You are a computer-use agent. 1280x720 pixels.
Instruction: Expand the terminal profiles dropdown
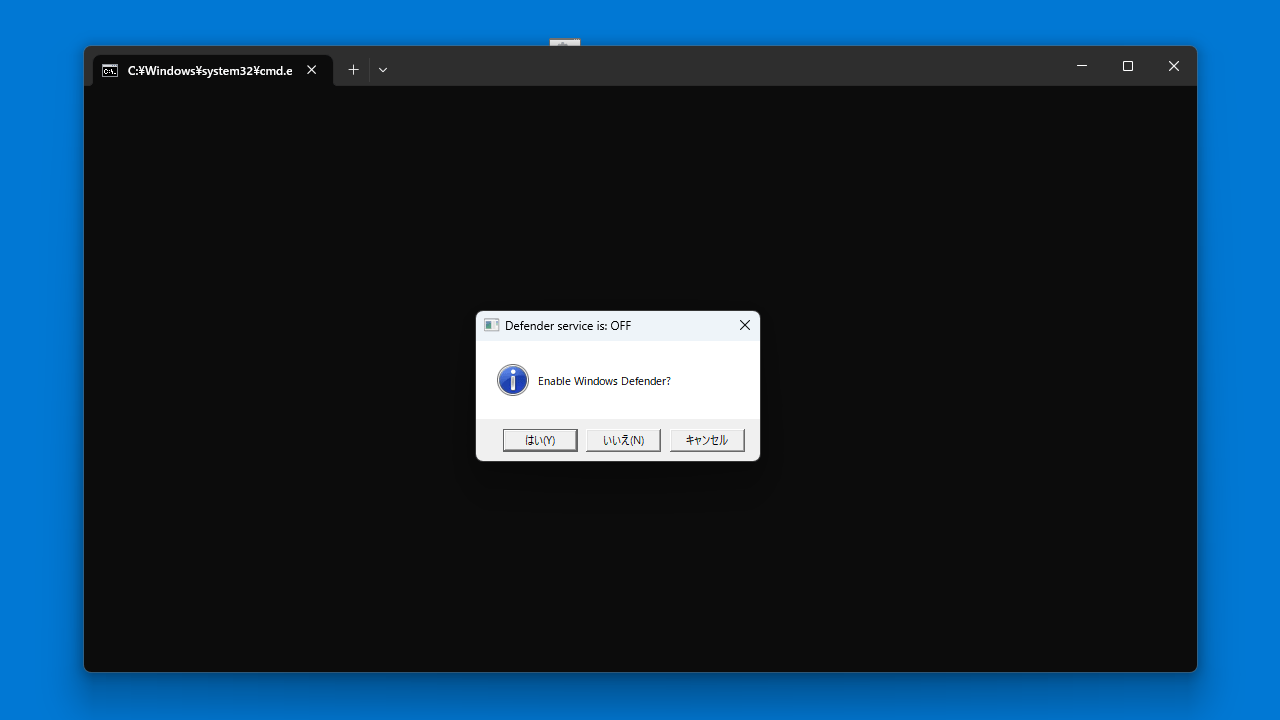[x=382, y=70]
